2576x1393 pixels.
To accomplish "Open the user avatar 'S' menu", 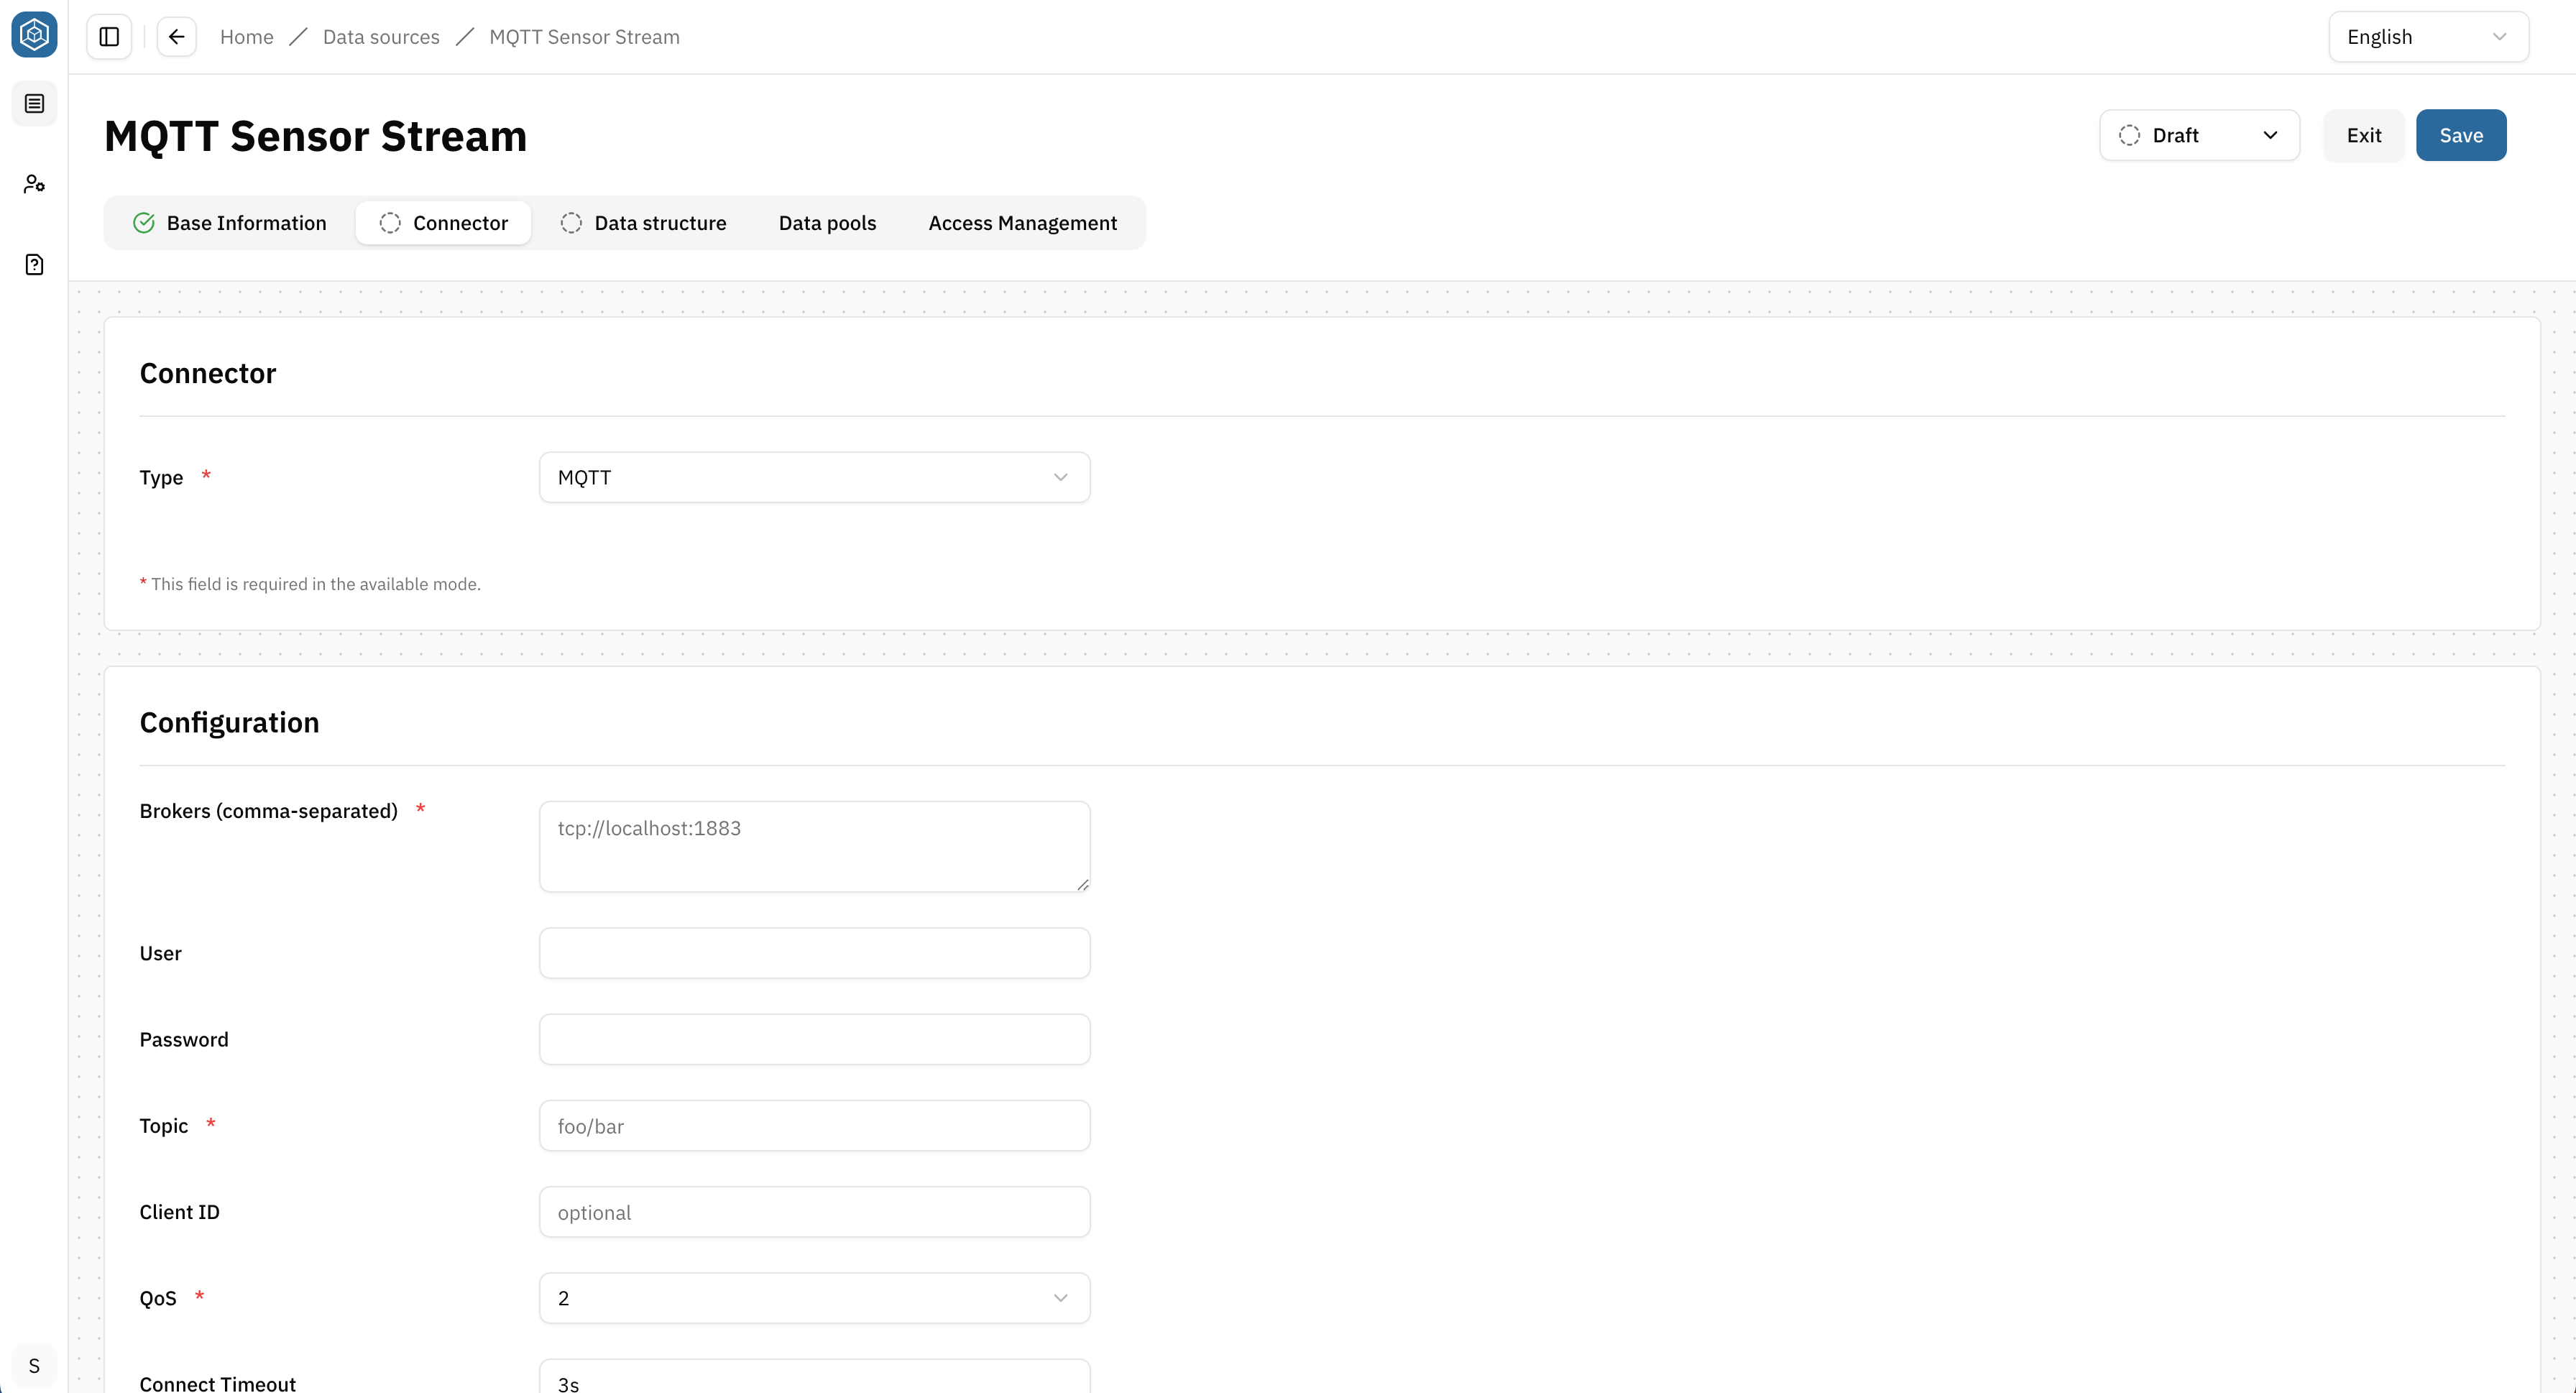I will (34, 1365).
